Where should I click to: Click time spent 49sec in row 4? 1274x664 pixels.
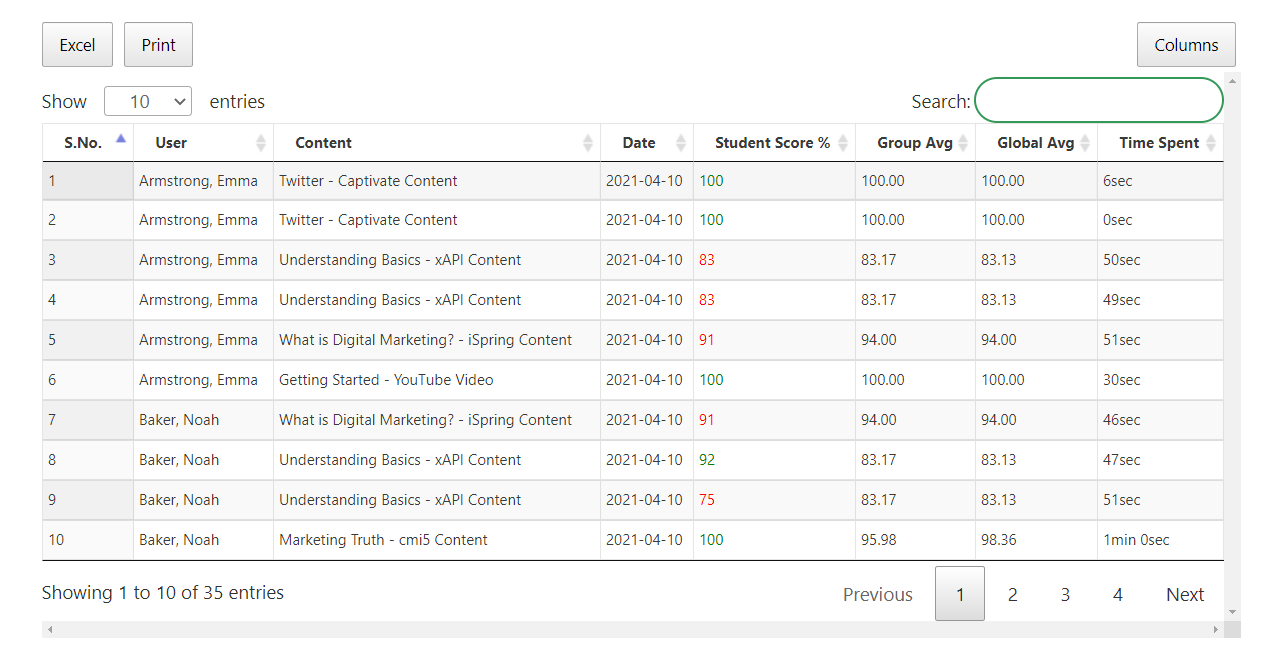click(1122, 300)
